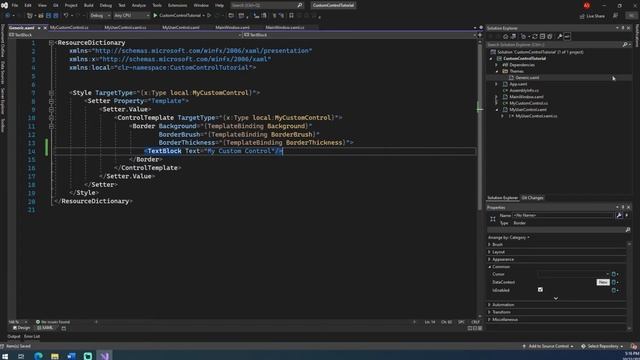Expand the Appearance property category

(x=489, y=259)
